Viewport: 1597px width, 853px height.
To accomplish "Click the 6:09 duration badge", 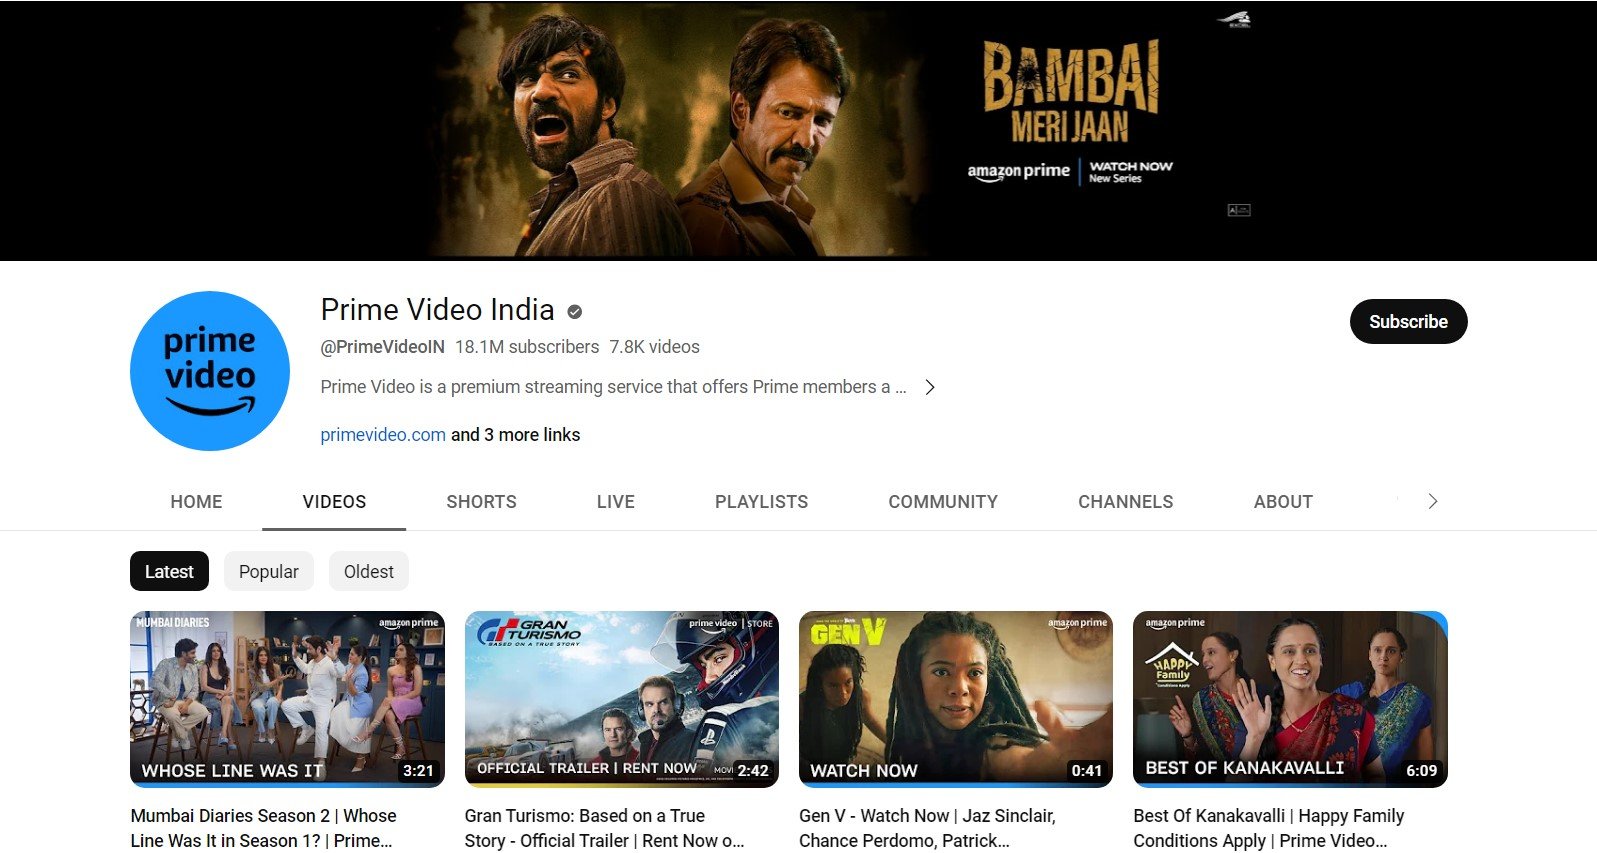I will 1422,770.
